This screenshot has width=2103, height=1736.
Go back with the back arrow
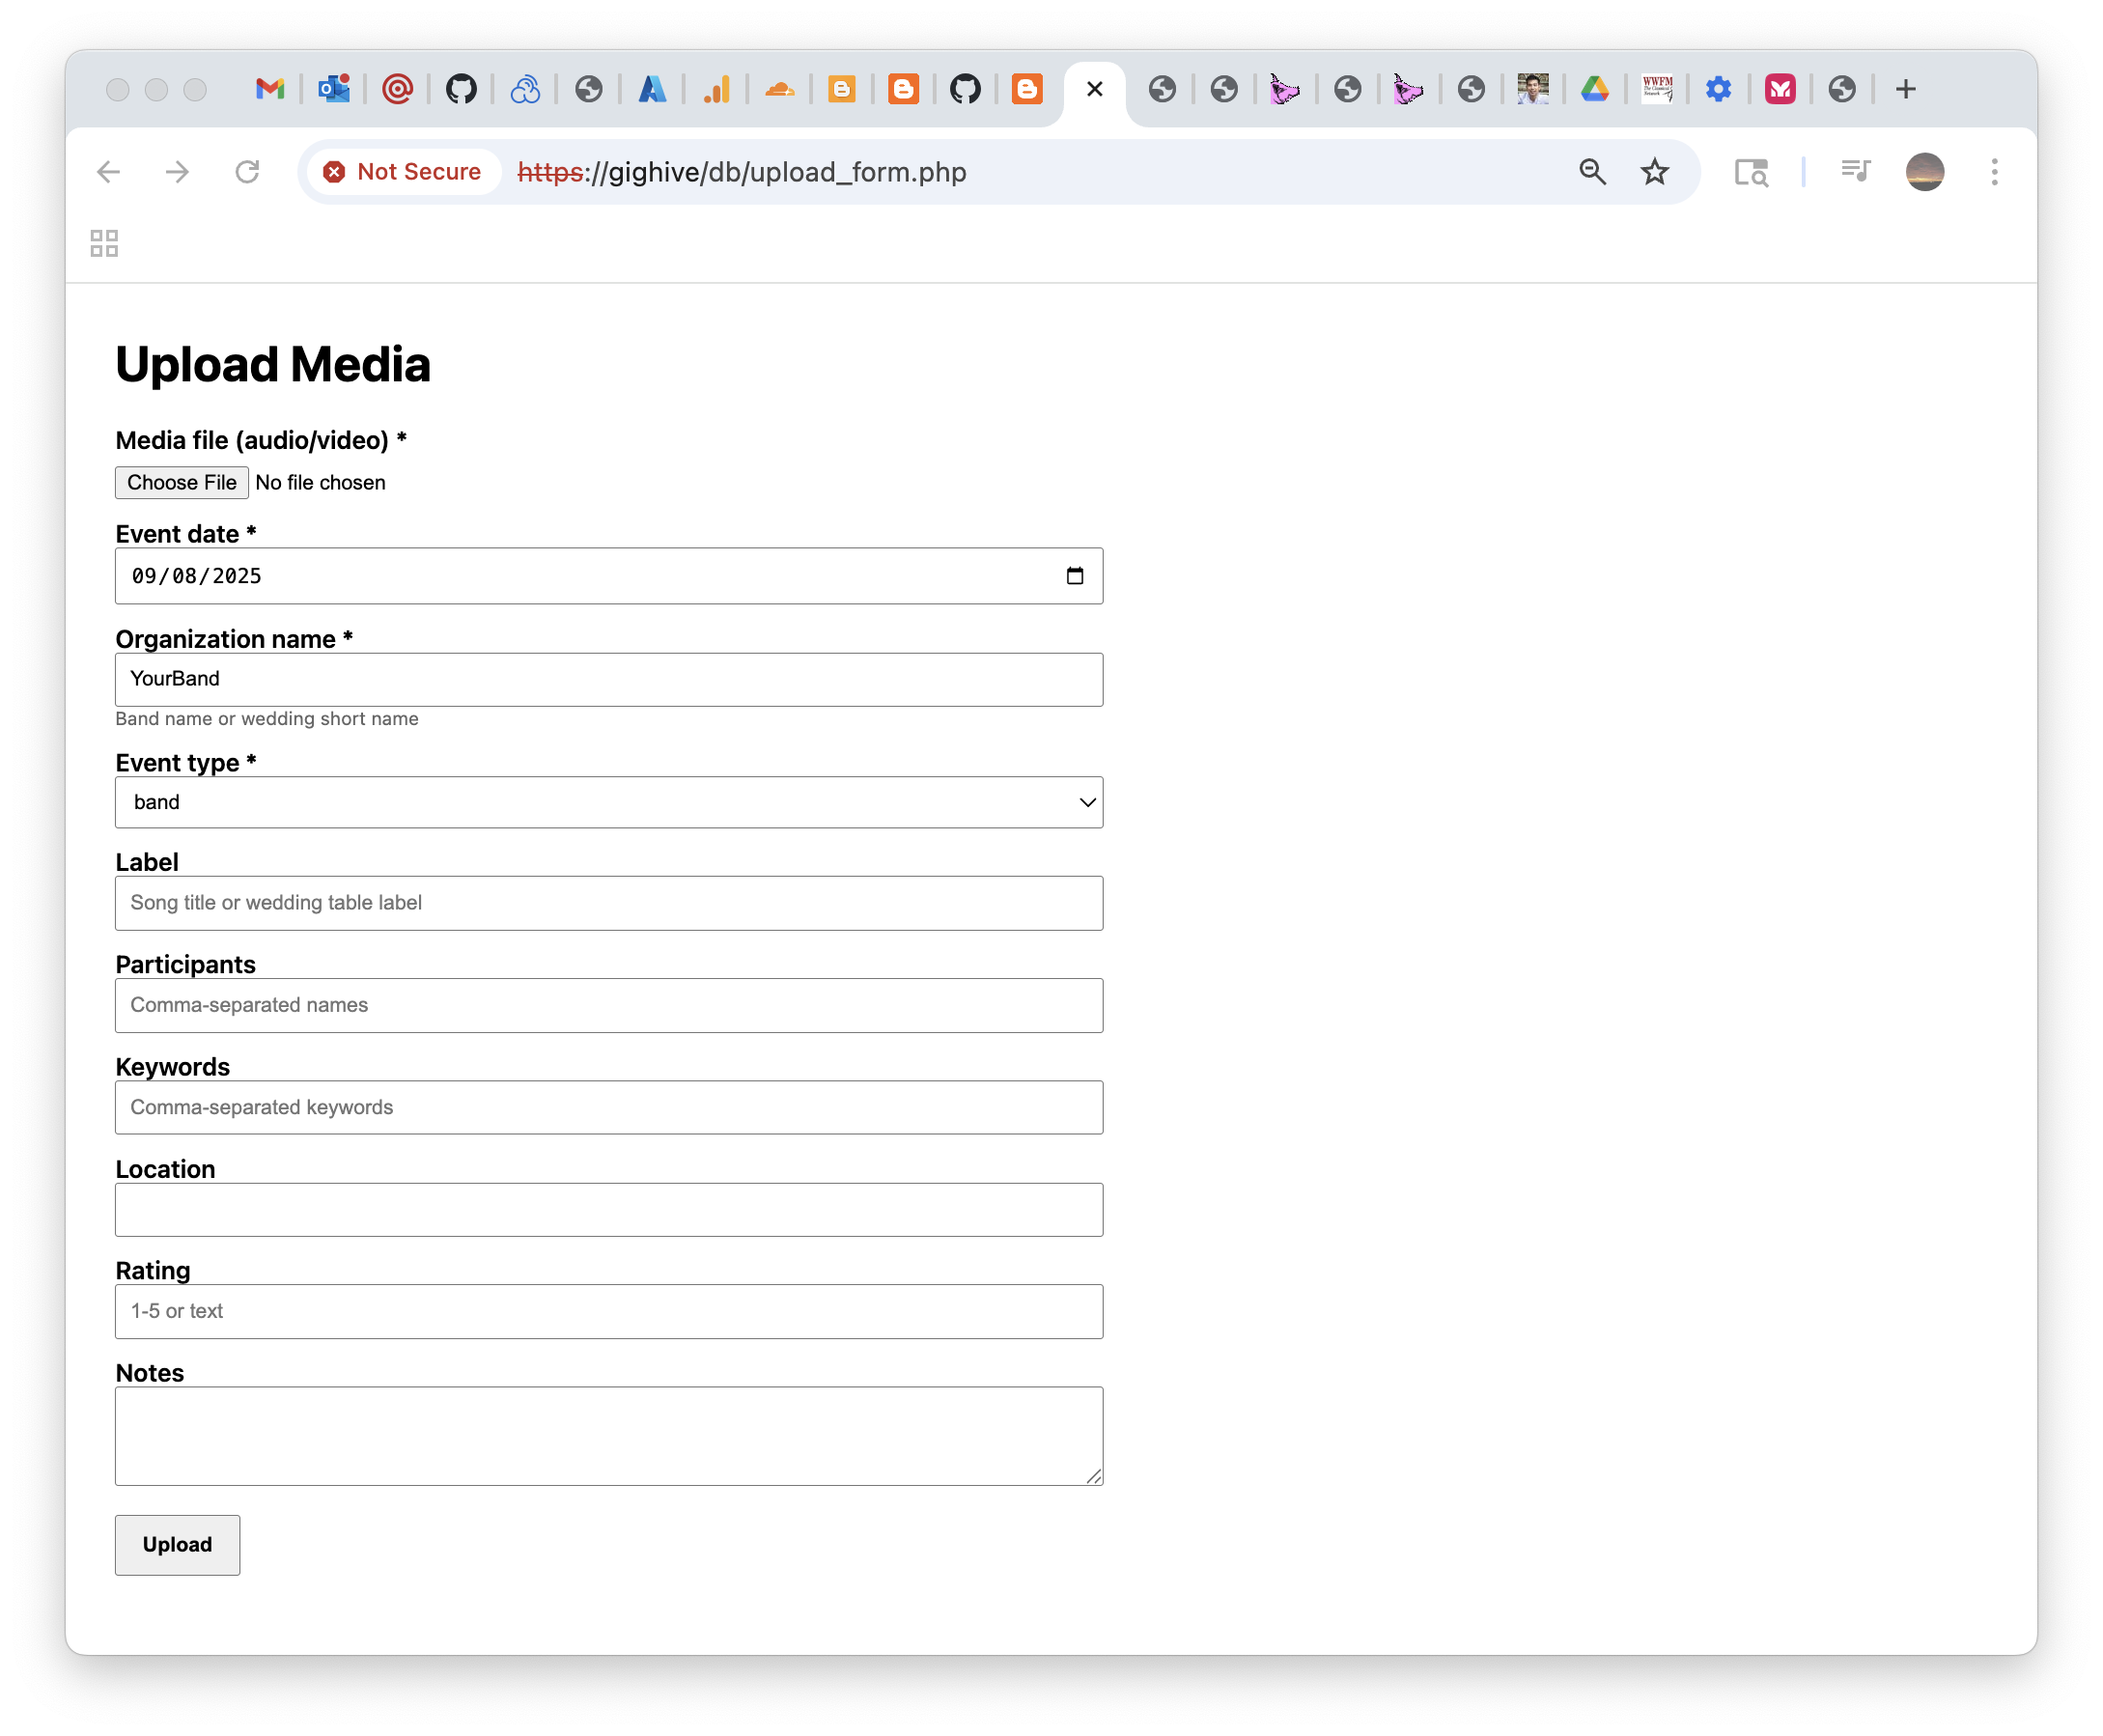pyautogui.click(x=109, y=172)
